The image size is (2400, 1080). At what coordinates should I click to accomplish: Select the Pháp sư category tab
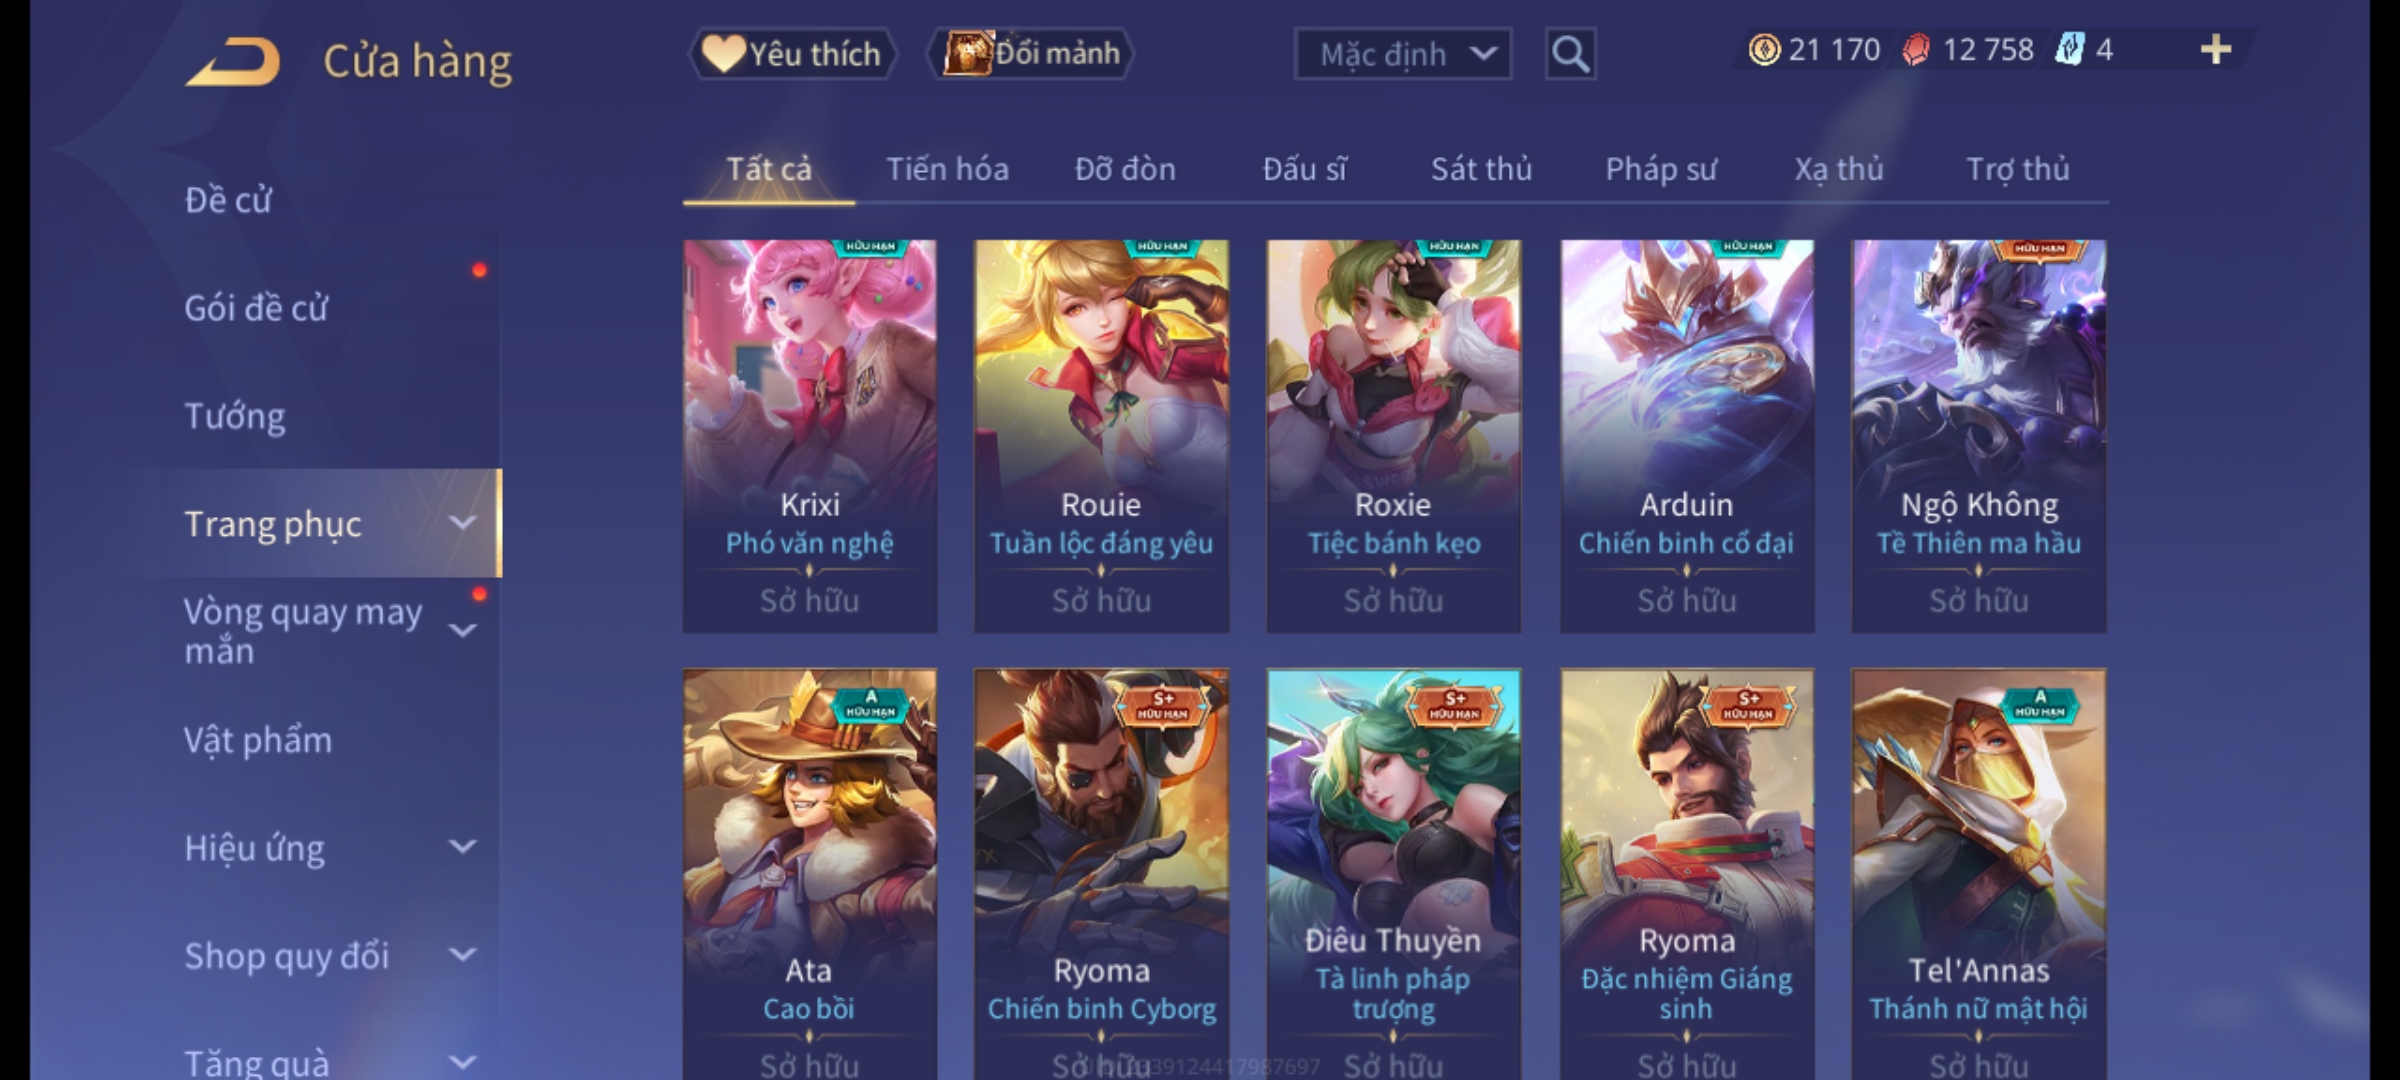[1661, 169]
